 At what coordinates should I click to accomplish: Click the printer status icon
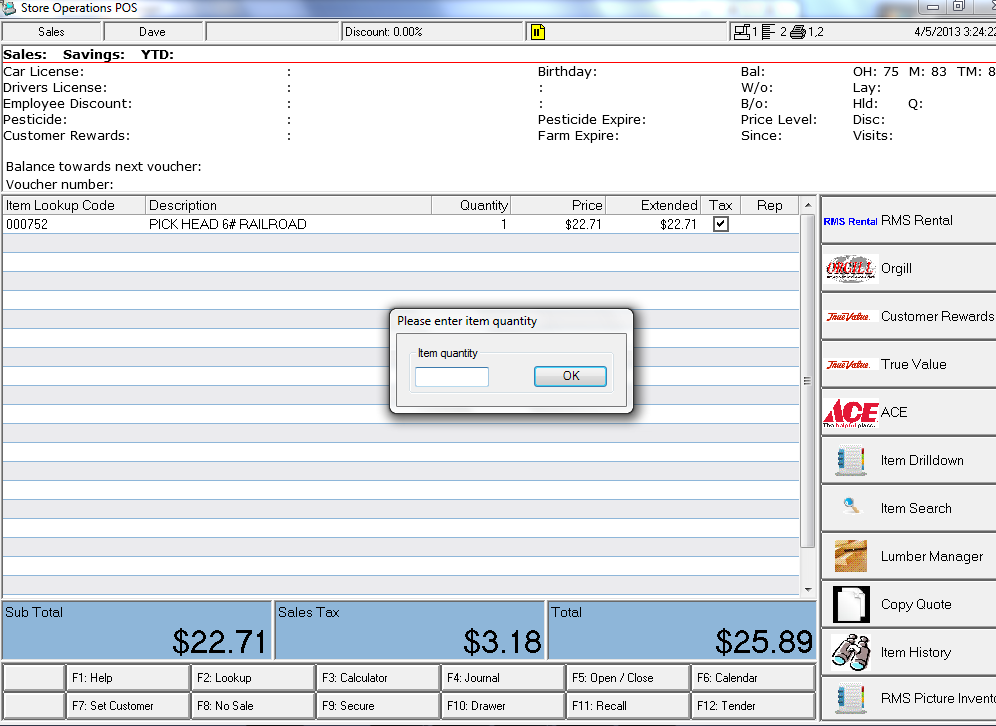click(797, 32)
